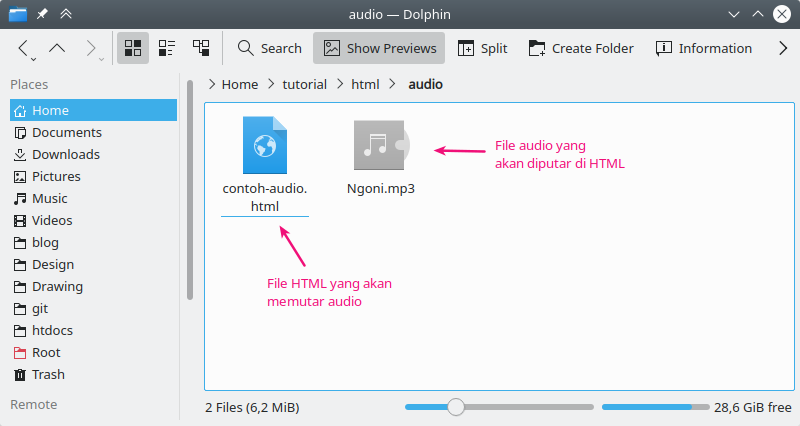Click the free disk space bar
The height and width of the screenshot is (426, 800).
click(655, 407)
